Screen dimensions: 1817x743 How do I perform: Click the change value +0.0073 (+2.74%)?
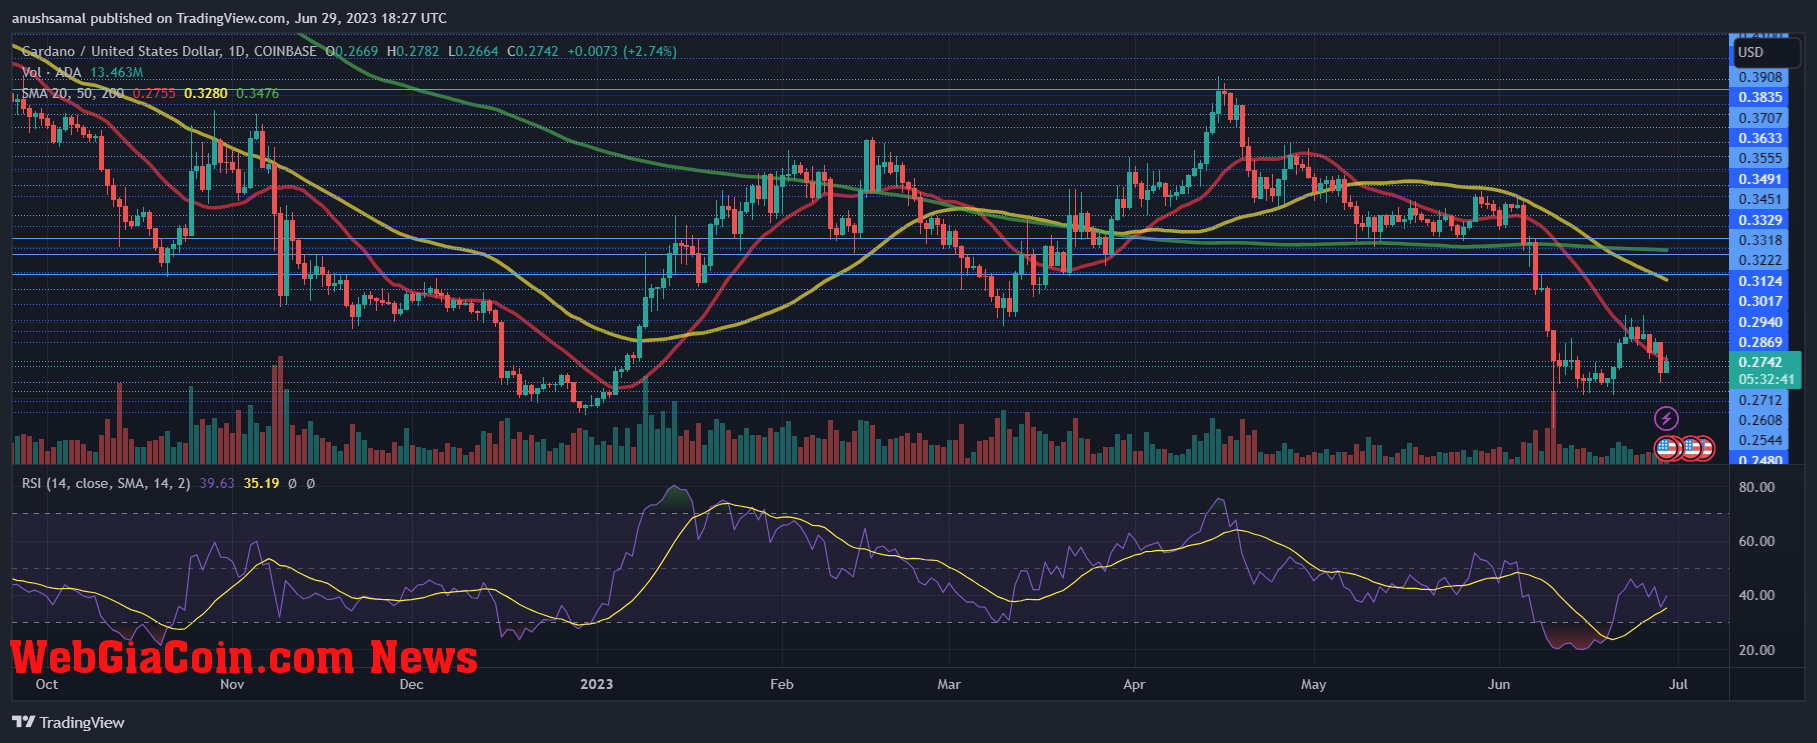click(x=622, y=51)
